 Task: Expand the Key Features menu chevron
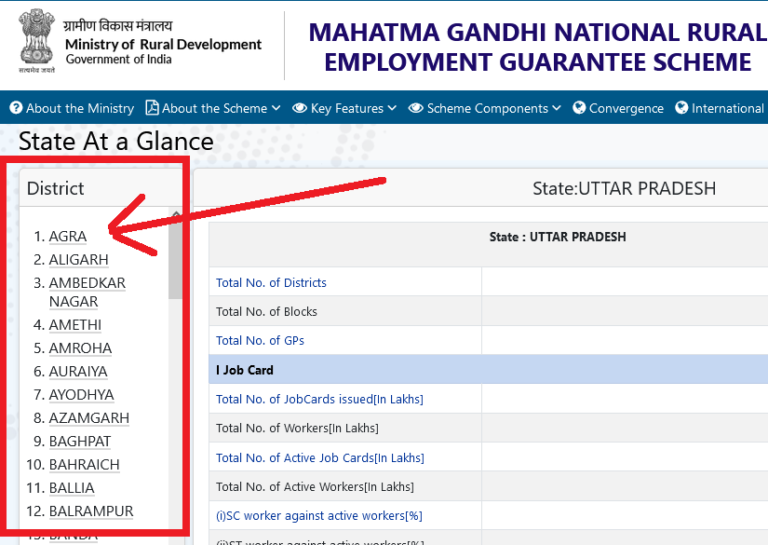pyautogui.click(x=392, y=109)
